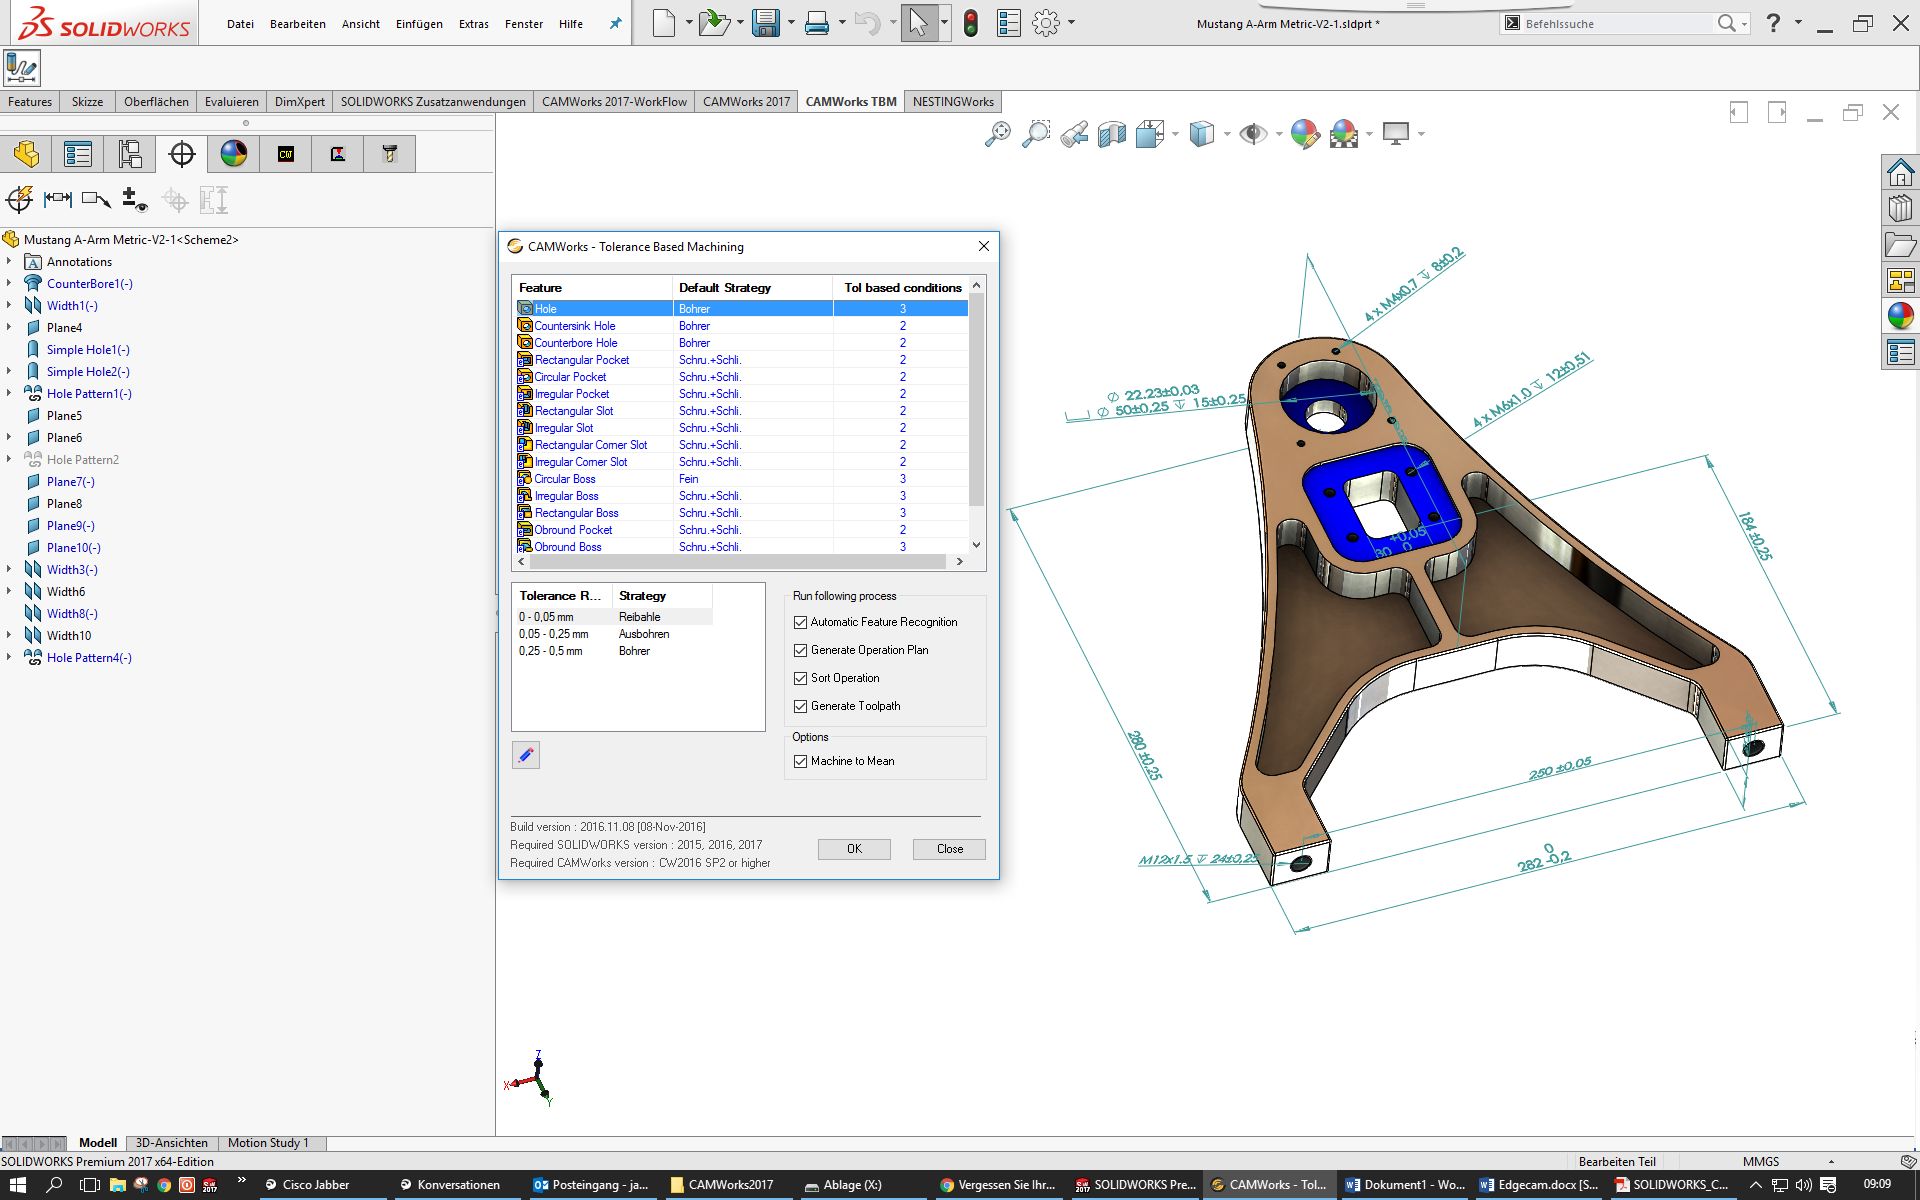Open the 3D-Ansichten bottom tab

[x=172, y=1143]
